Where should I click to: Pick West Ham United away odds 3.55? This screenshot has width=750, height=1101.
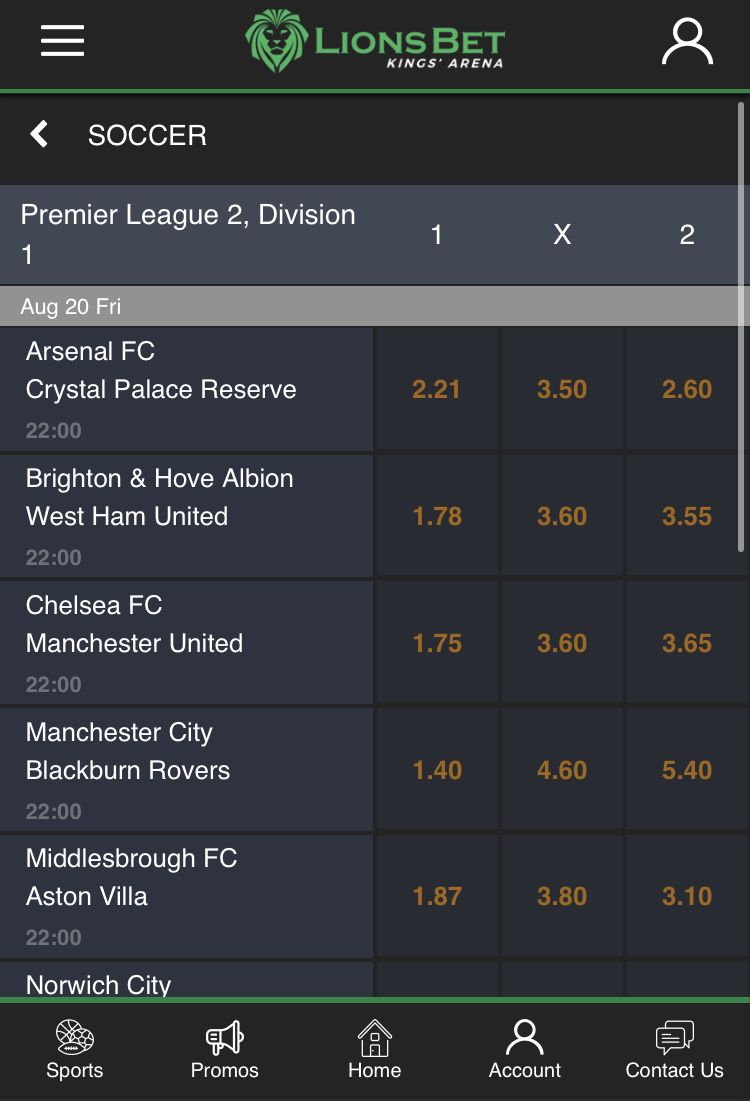pos(687,516)
